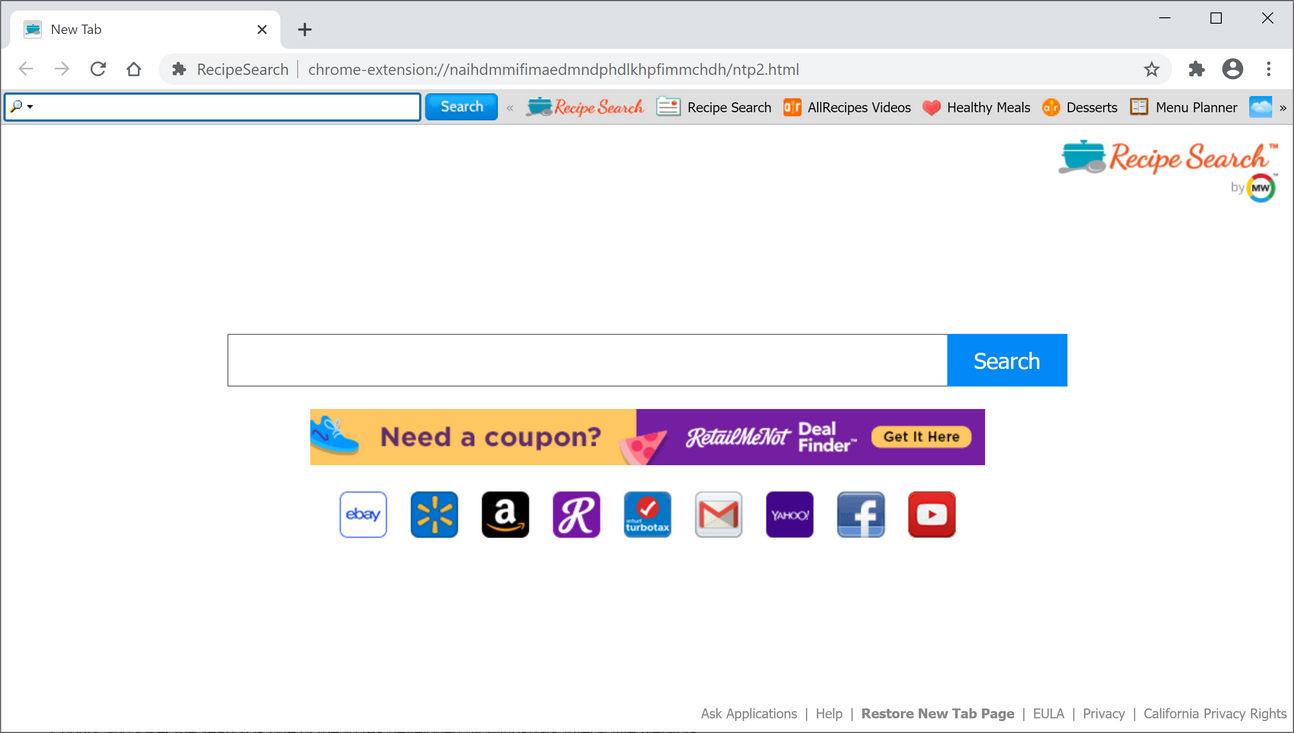The image size is (1294, 733).
Task: Open Healthy Meals toolbar link
Action: [x=976, y=107]
